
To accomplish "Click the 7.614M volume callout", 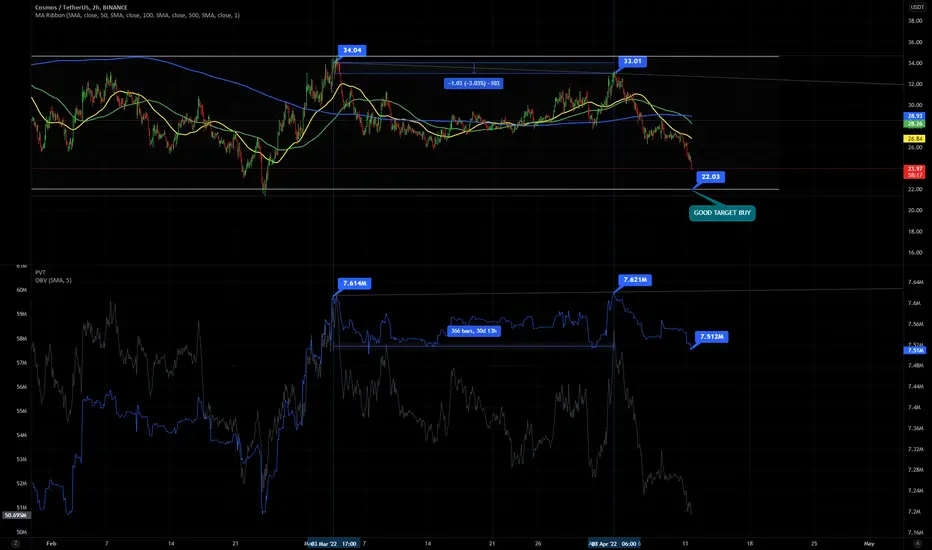I will point(354,284).
